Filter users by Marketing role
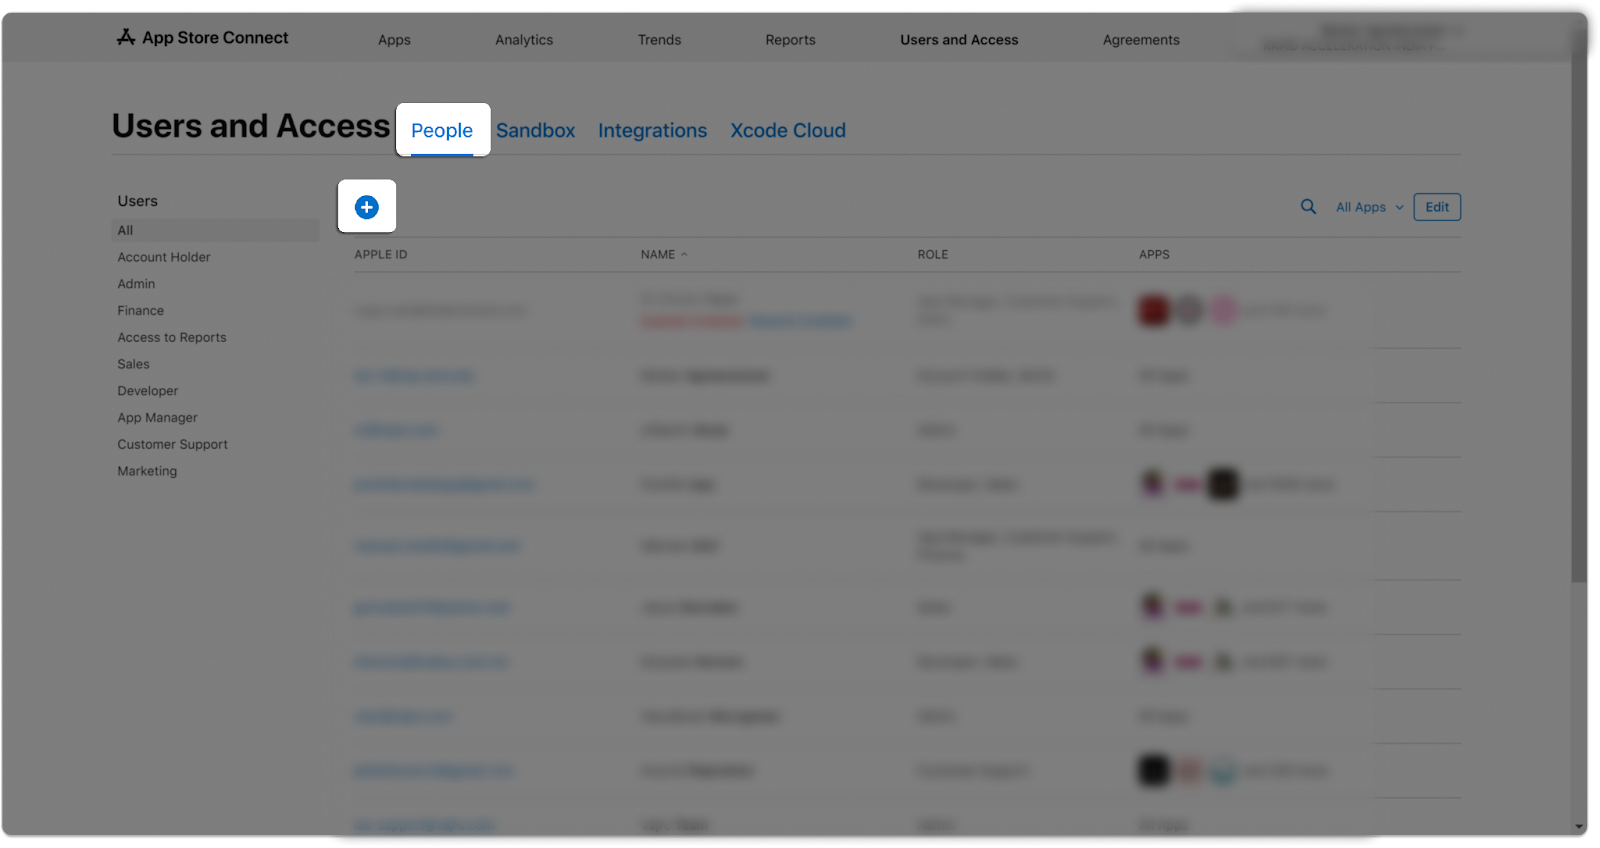The image size is (1600, 848). point(147,471)
